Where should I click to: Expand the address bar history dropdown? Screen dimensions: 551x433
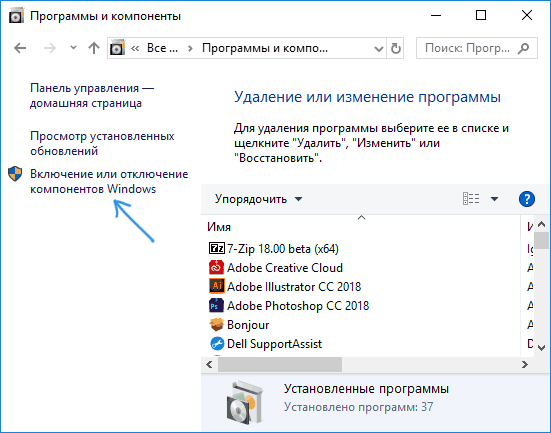tap(378, 49)
